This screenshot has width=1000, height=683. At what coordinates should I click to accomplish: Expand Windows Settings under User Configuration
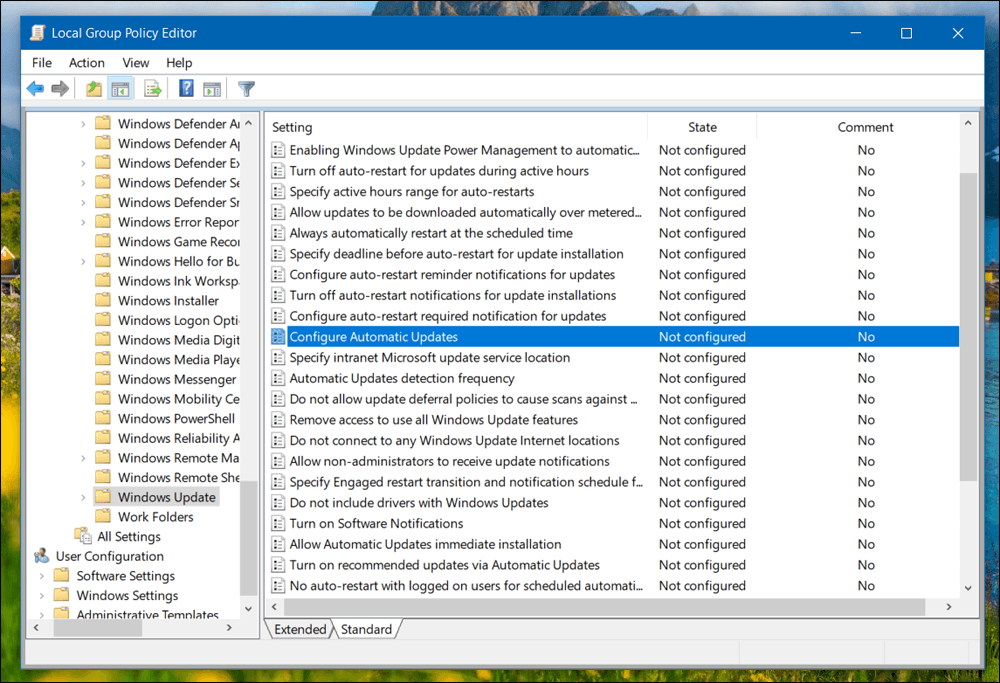pyautogui.click(x=41, y=596)
